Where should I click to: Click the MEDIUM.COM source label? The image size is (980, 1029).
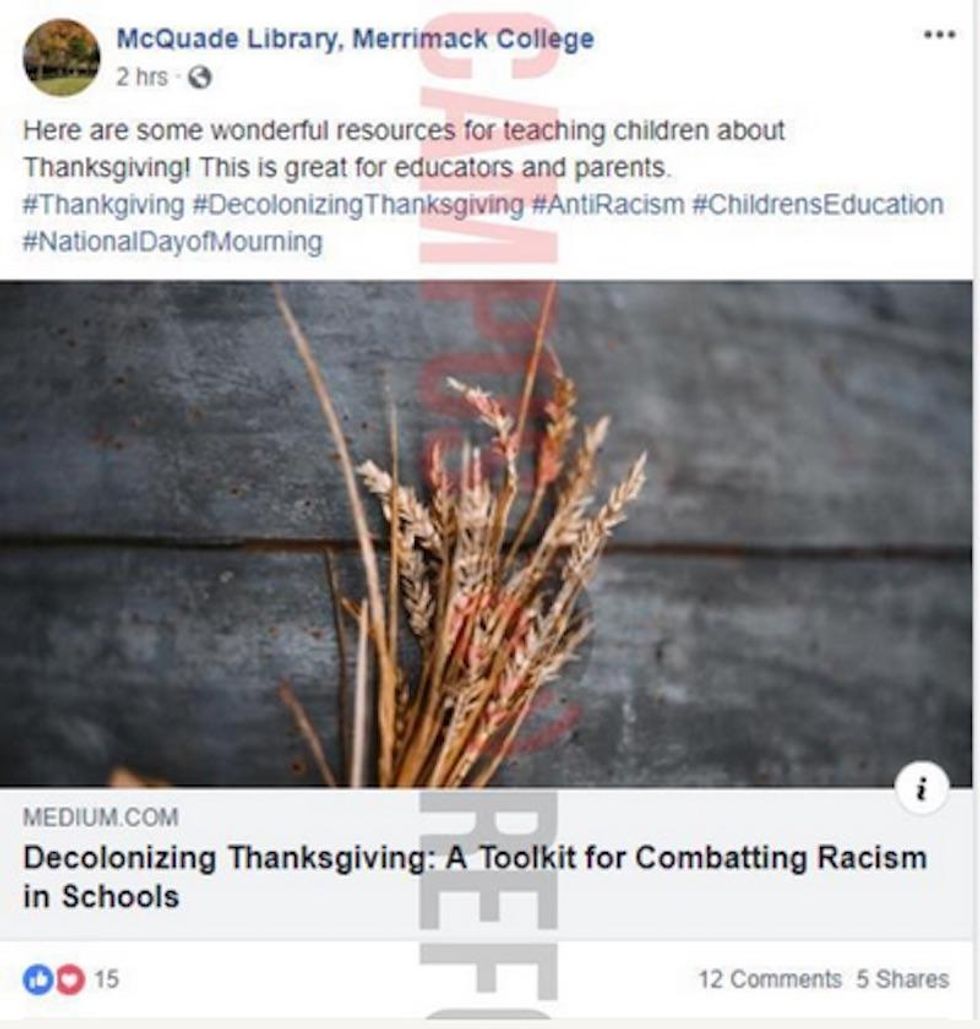pyautogui.click(x=100, y=818)
